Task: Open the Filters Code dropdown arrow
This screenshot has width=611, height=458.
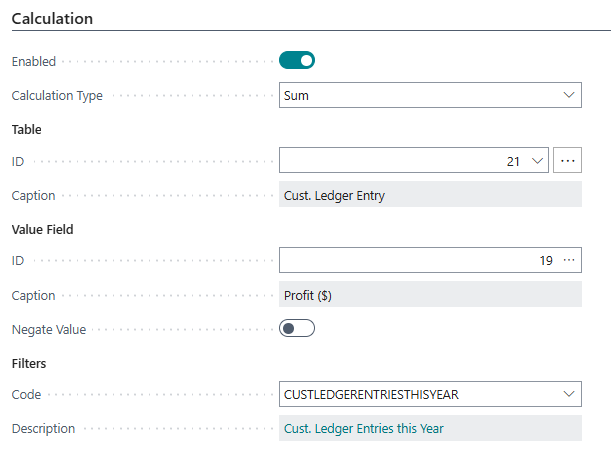Action: (x=569, y=394)
